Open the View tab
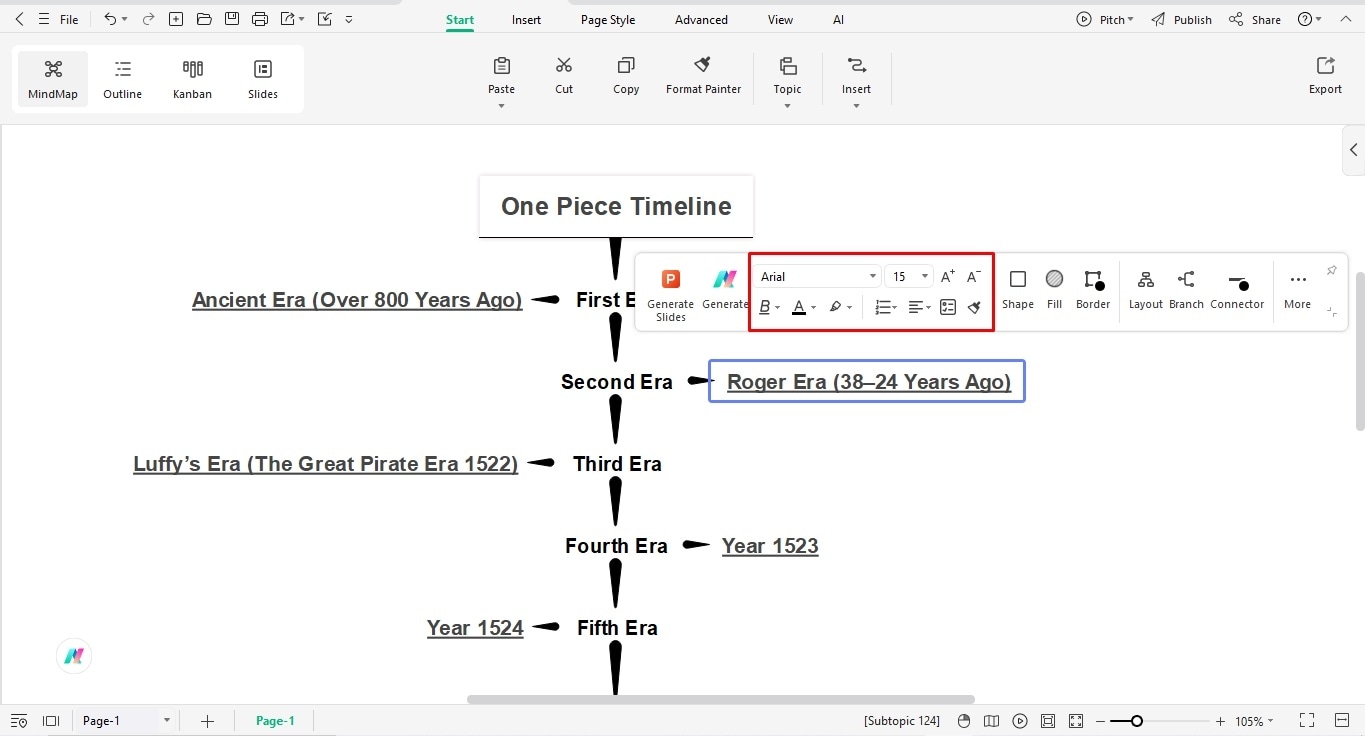Screen dimensions: 1365x736 [780, 20]
